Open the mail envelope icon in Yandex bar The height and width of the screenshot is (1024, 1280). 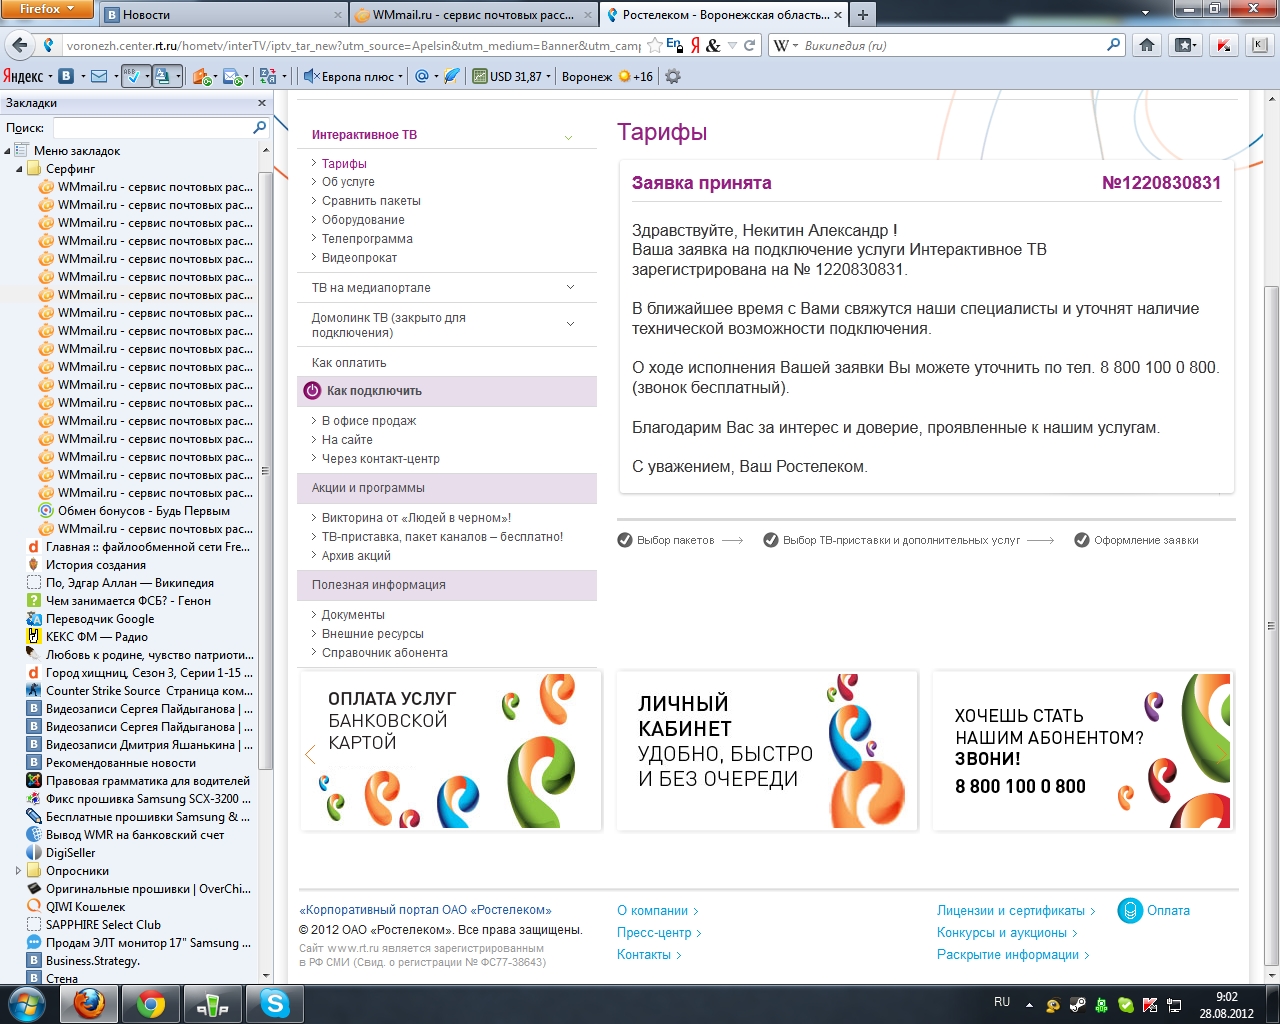click(x=98, y=76)
